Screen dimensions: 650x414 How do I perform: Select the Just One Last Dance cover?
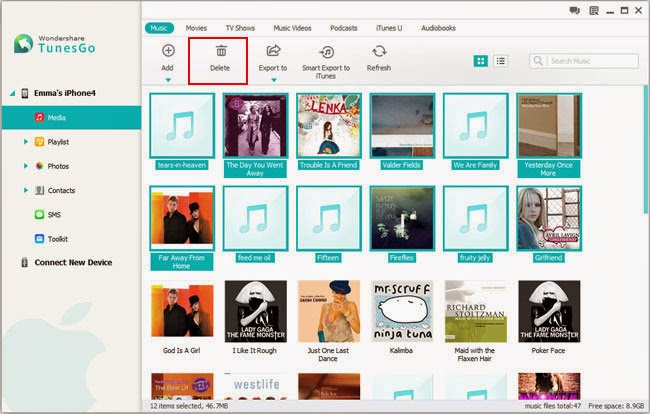[x=329, y=311]
